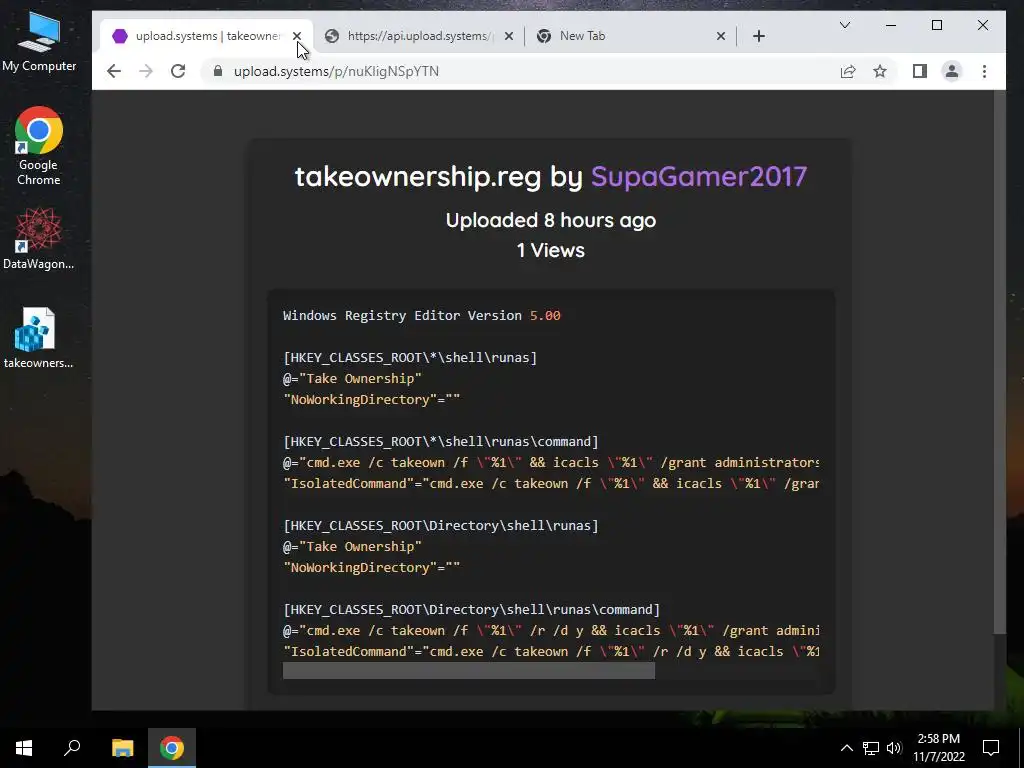Click the '1 Views' counter text

(551, 250)
